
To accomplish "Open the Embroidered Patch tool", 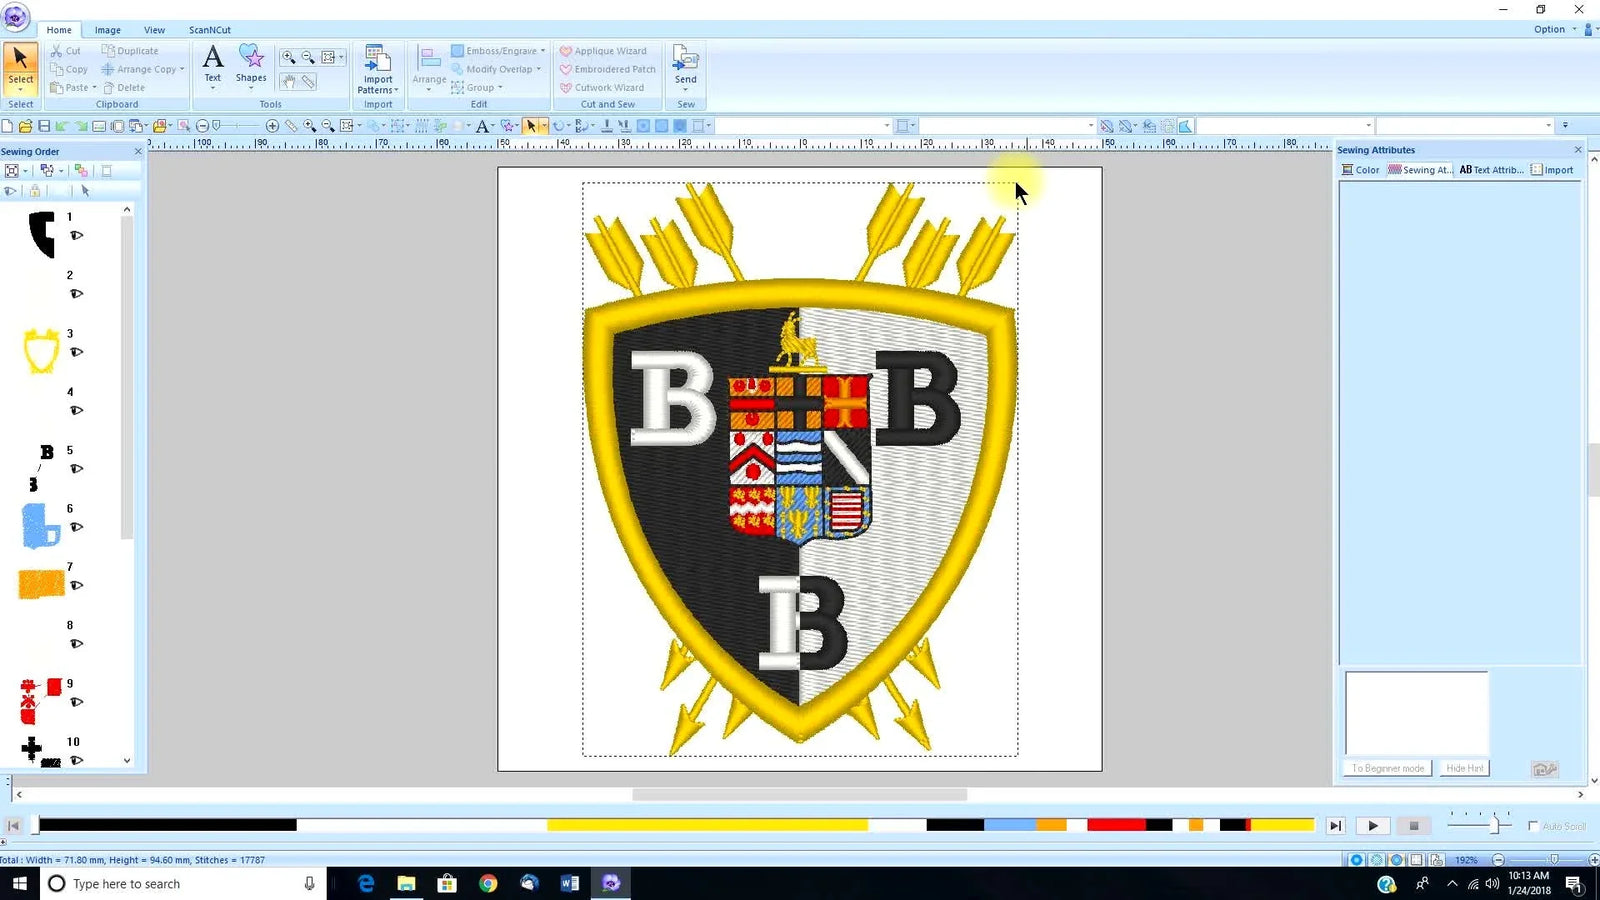I will [x=607, y=69].
